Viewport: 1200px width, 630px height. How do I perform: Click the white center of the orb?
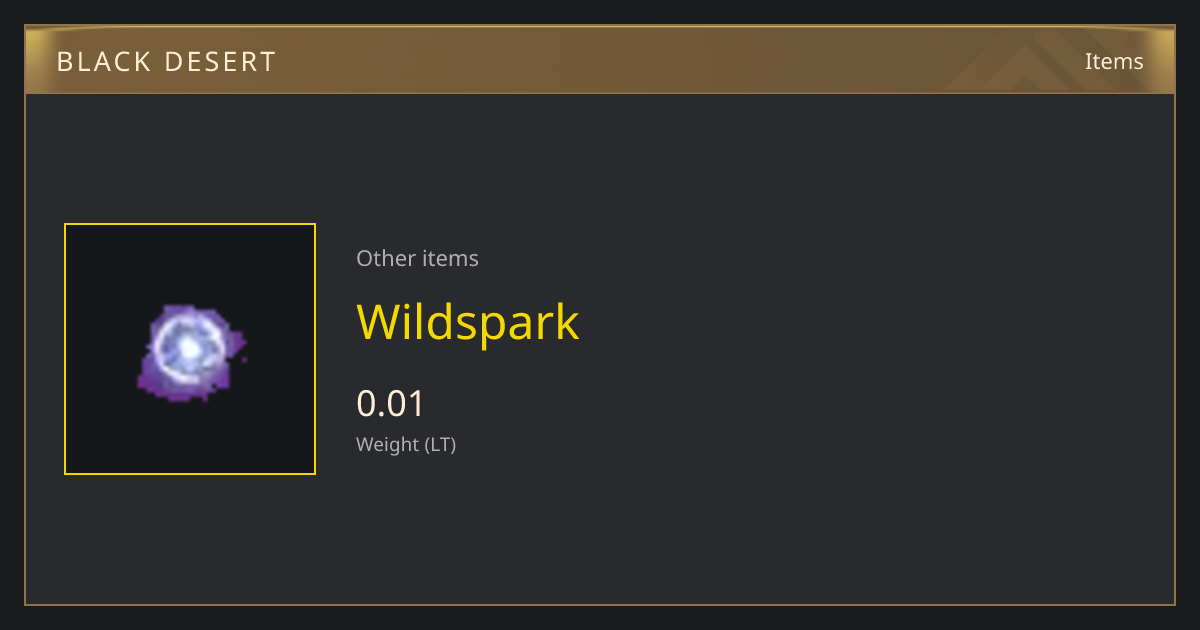click(x=188, y=347)
